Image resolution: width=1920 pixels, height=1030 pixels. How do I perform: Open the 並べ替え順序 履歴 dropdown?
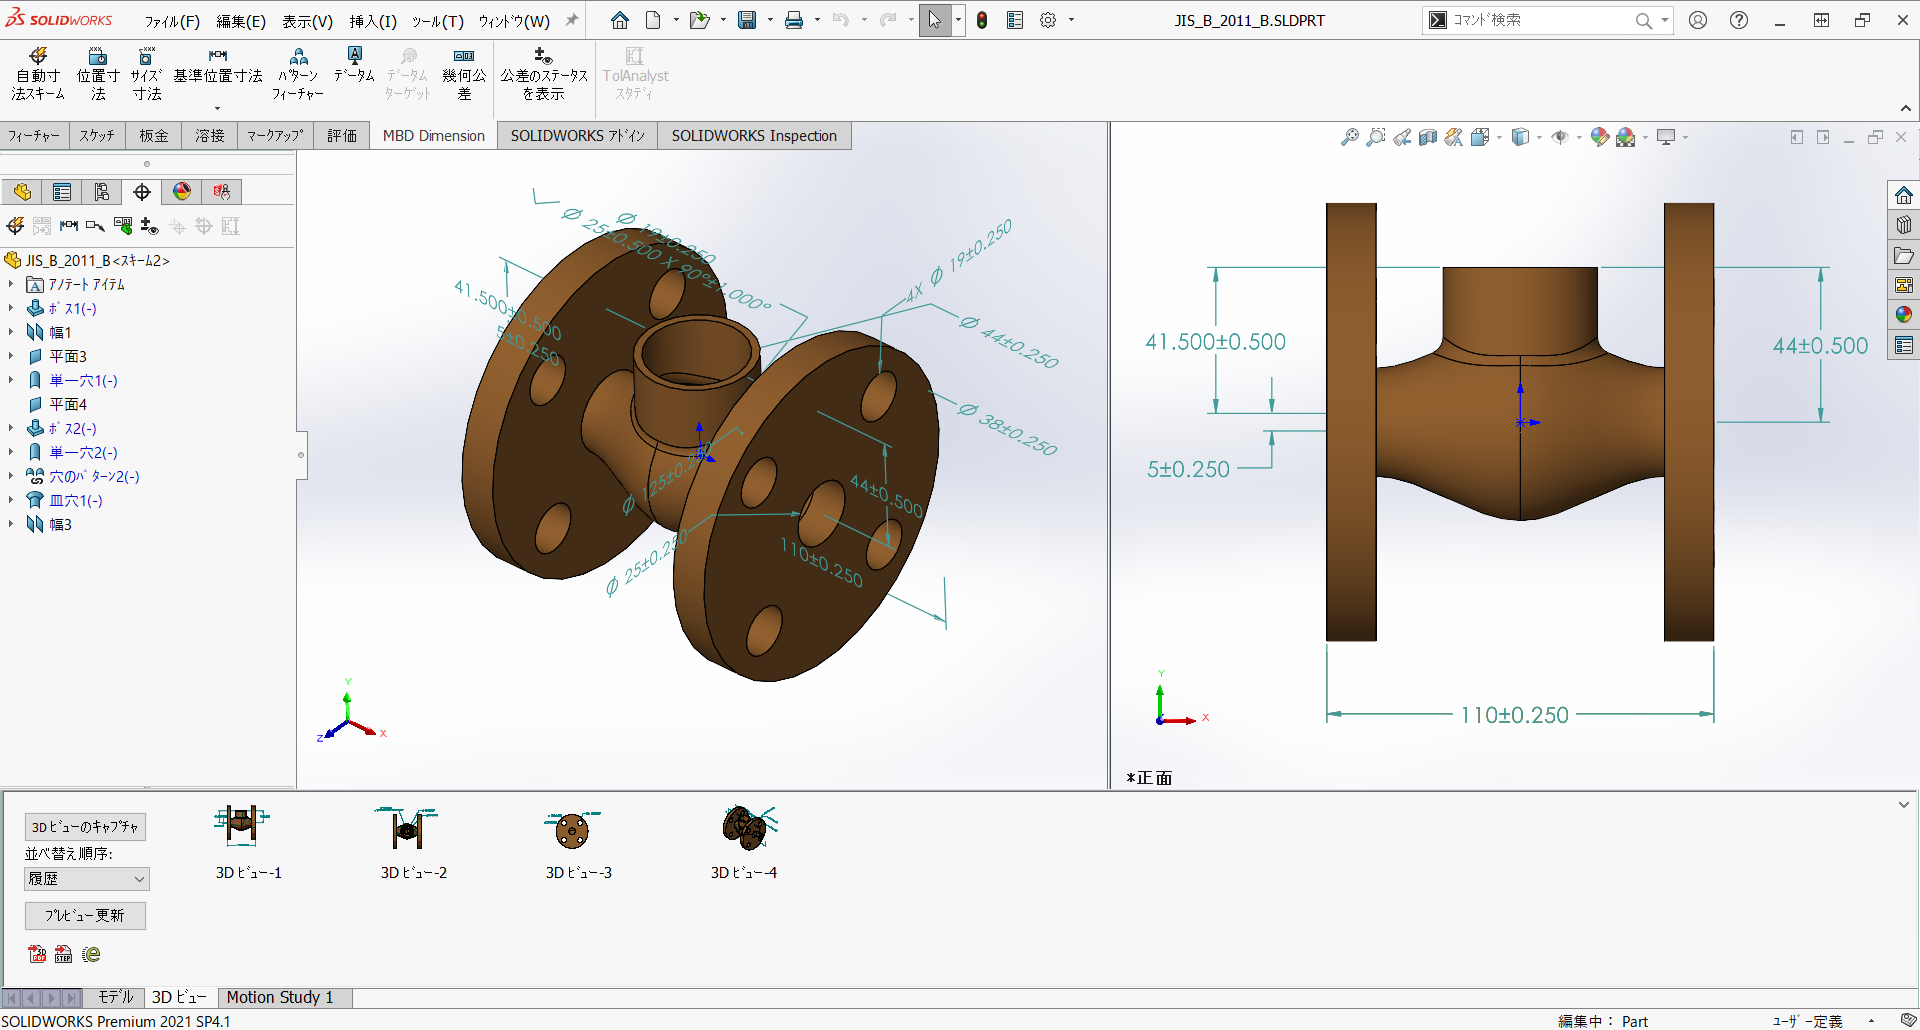[86, 879]
